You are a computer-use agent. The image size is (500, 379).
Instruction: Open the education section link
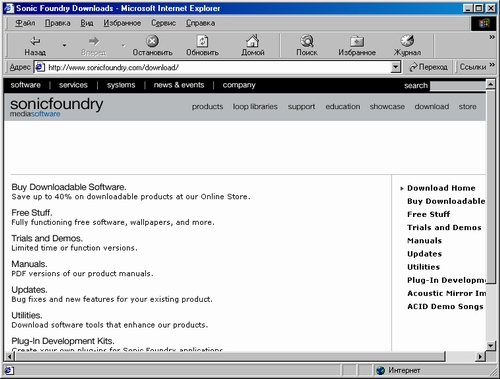point(343,107)
